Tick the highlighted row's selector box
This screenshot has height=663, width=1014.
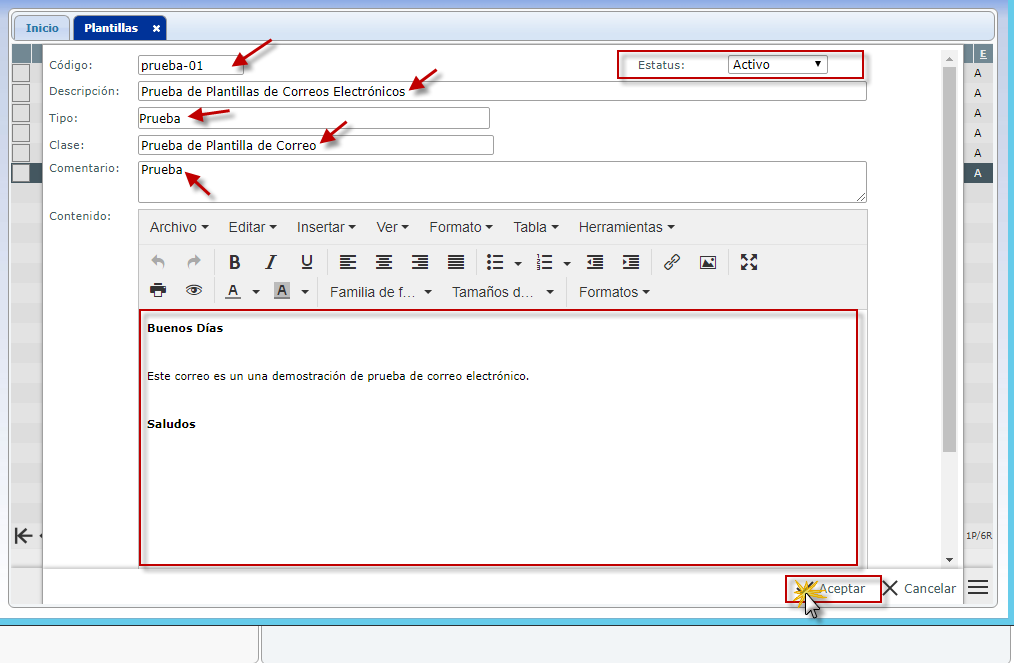20,173
